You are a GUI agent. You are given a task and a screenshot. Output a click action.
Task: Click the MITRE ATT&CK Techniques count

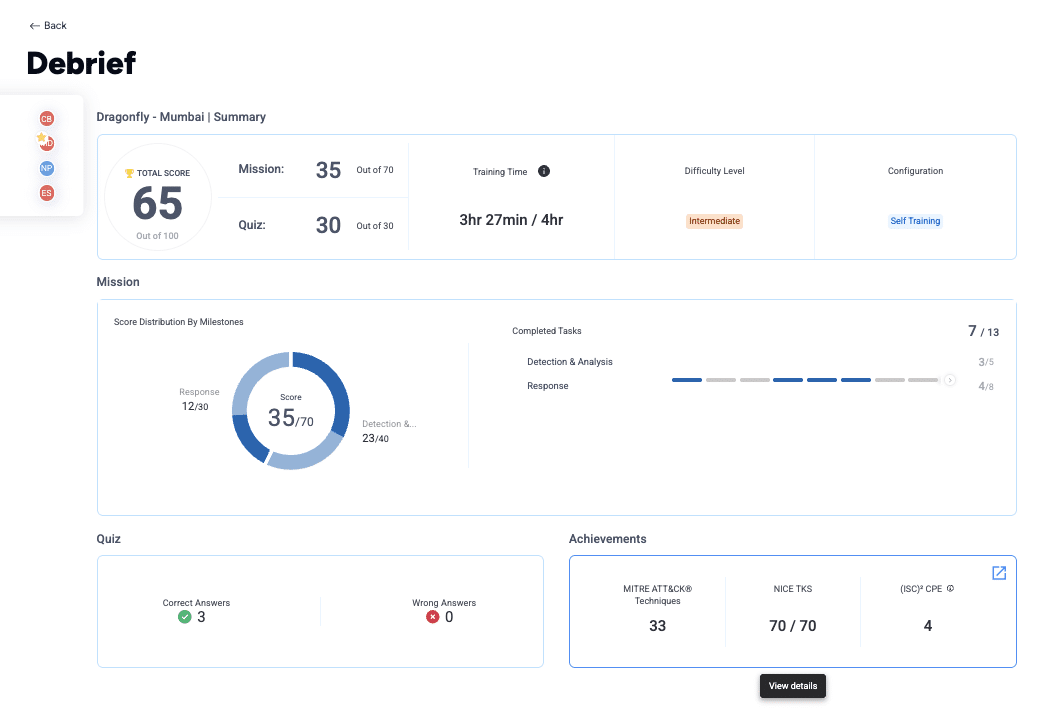click(657, 626)
